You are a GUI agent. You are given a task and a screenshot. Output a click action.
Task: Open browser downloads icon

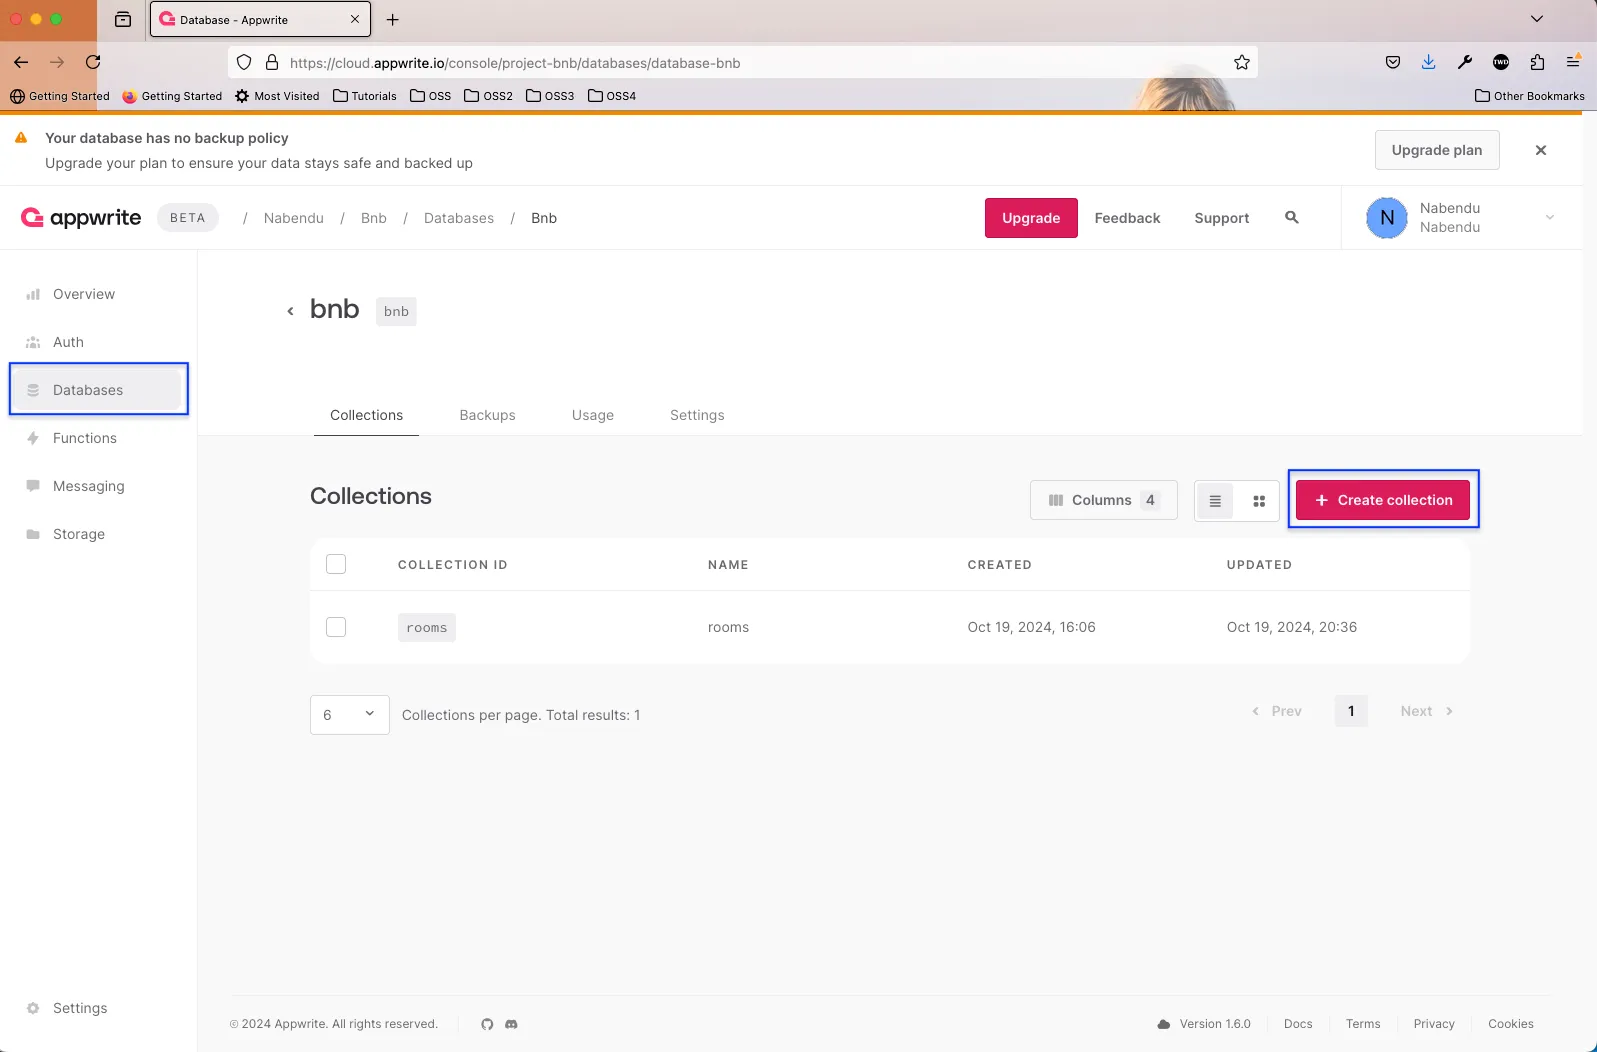click(1428, 62)
